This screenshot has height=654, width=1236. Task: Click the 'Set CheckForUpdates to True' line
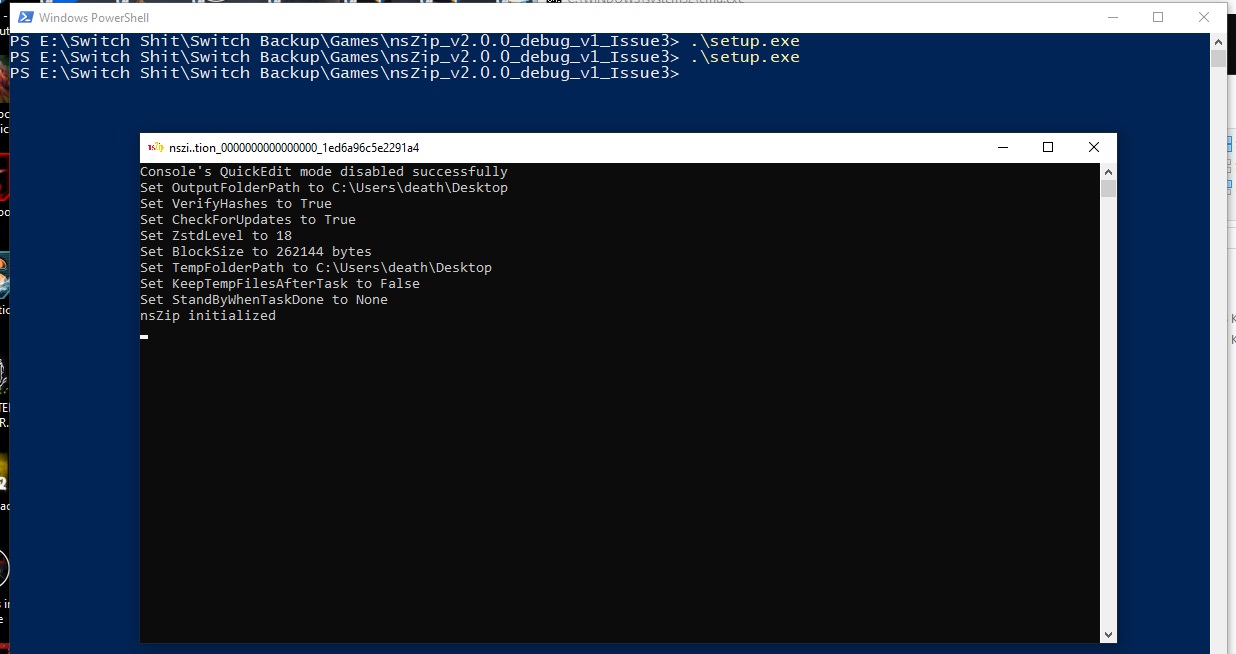(248, 220)
